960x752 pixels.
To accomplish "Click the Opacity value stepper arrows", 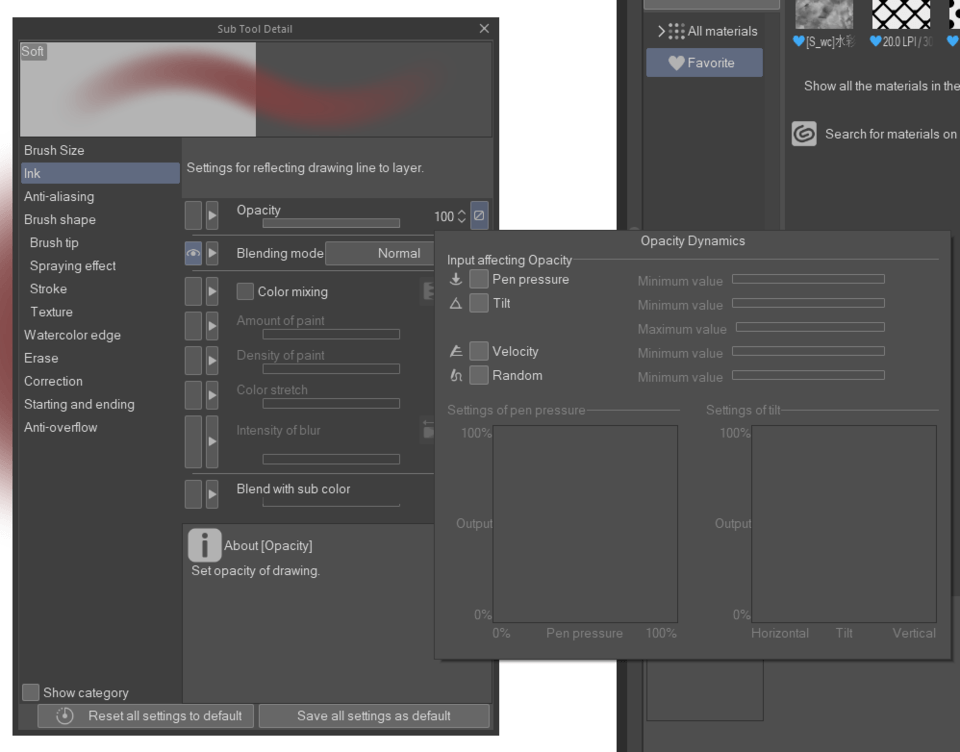I will point(462,216).
